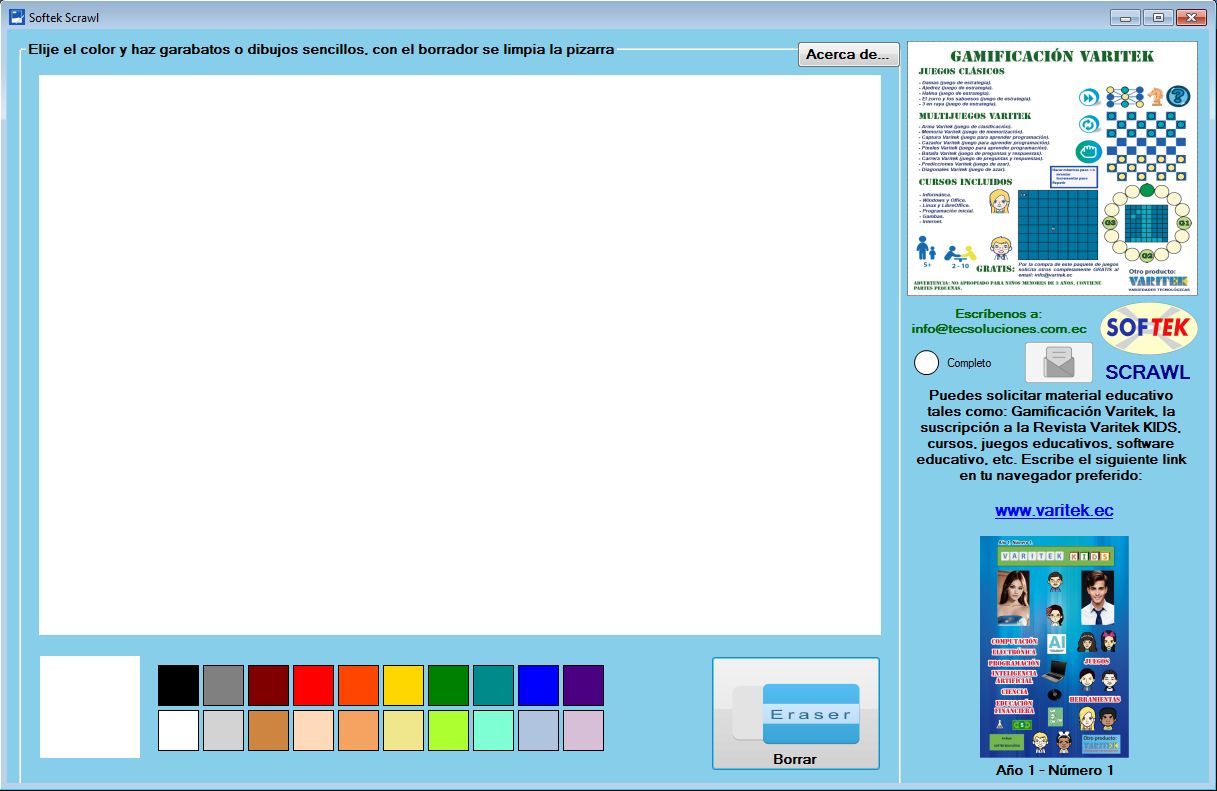Pick the orange-red color swatch
Image resolution: width=1217 pixels, height=791 pixels.
pos(358,685)
